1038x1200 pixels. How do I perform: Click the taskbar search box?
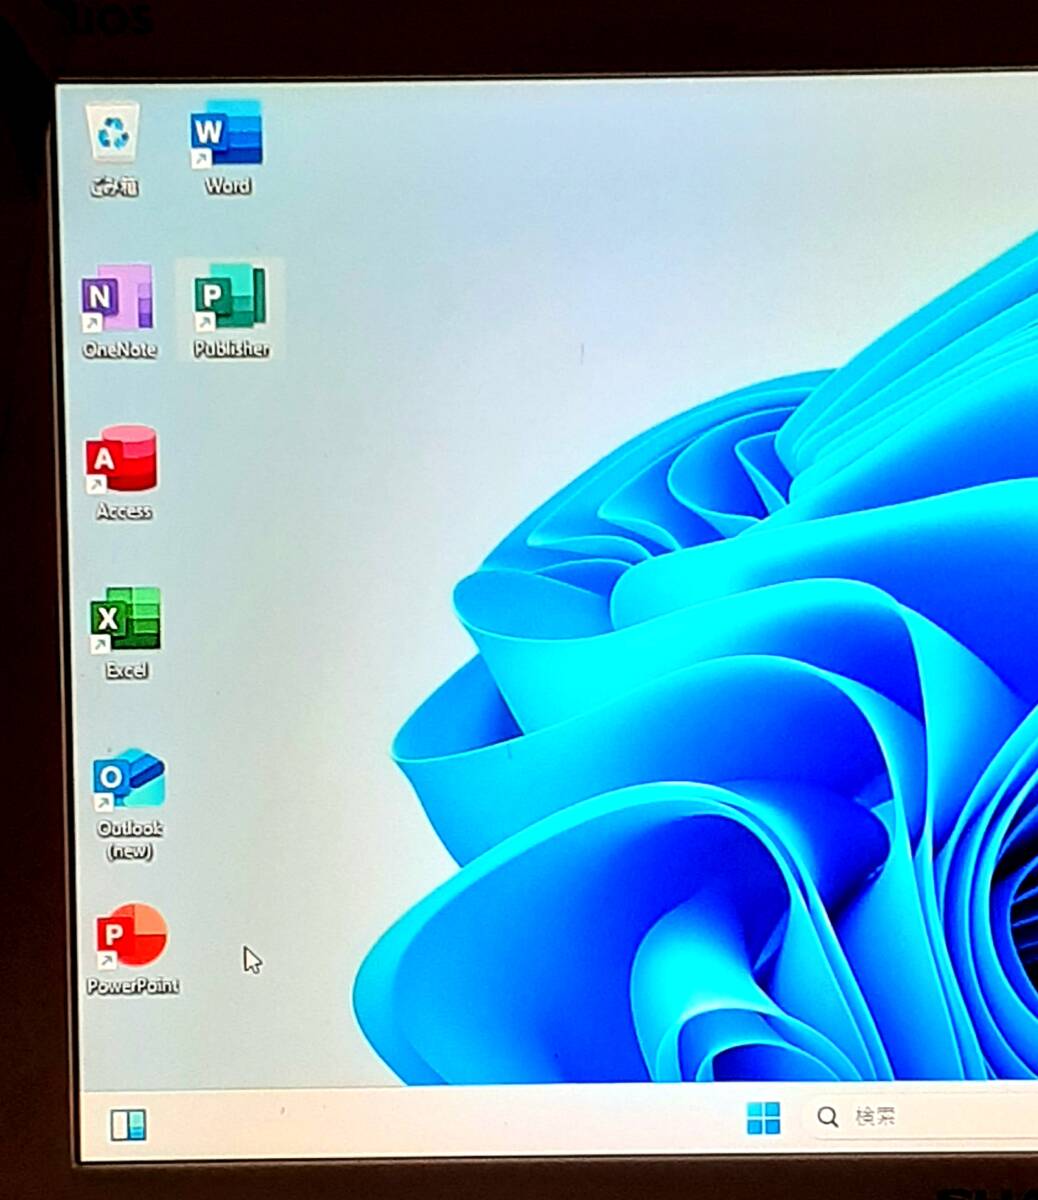920,1117
